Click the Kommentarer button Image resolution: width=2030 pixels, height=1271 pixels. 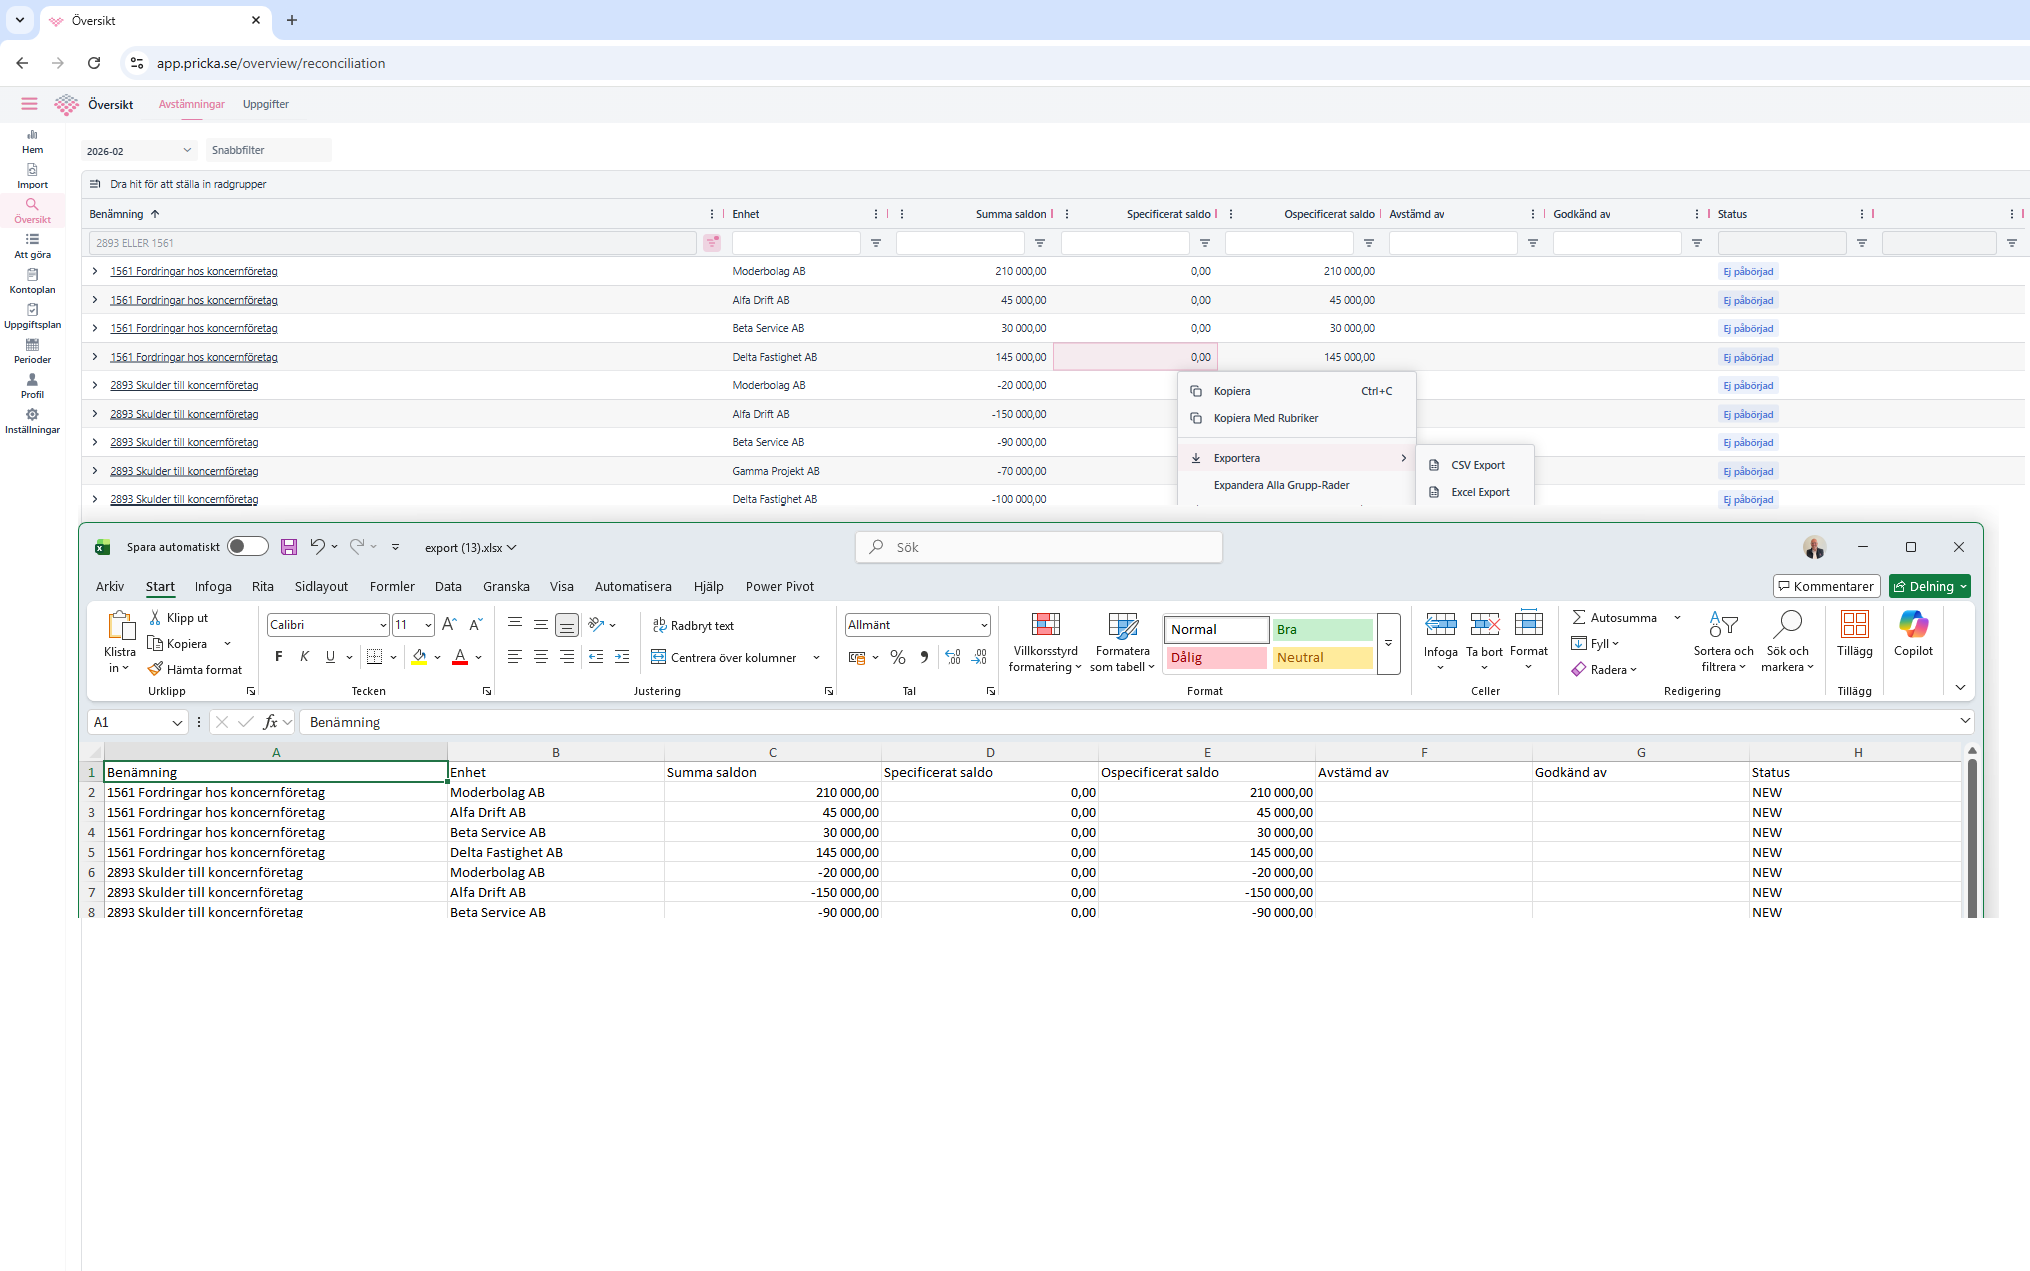click(x=1826, y=587)
